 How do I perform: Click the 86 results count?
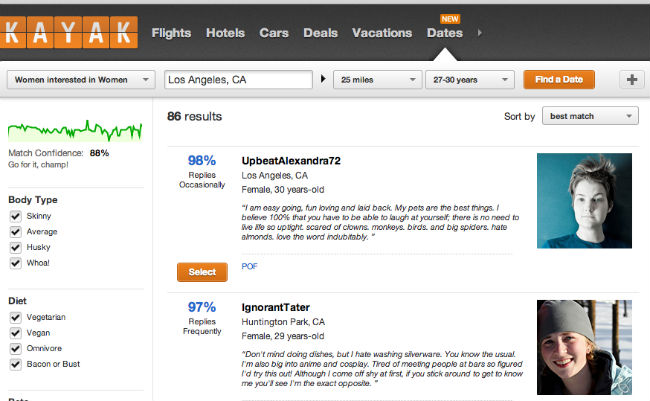pos(194,117)
